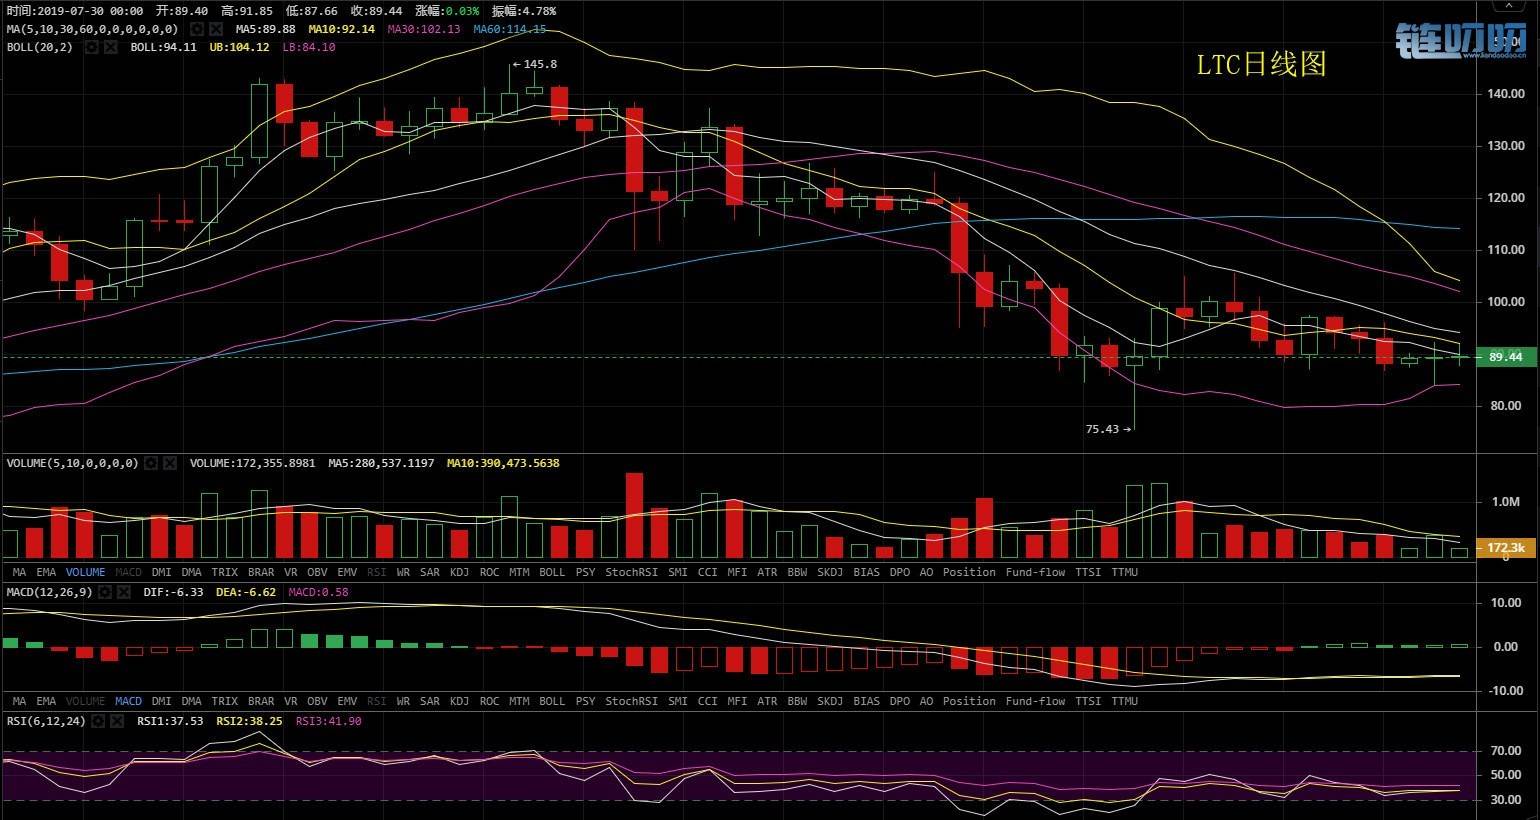Select TRIX in the MACD panel tabs
Screen dimensions: 1540x820
224,701
